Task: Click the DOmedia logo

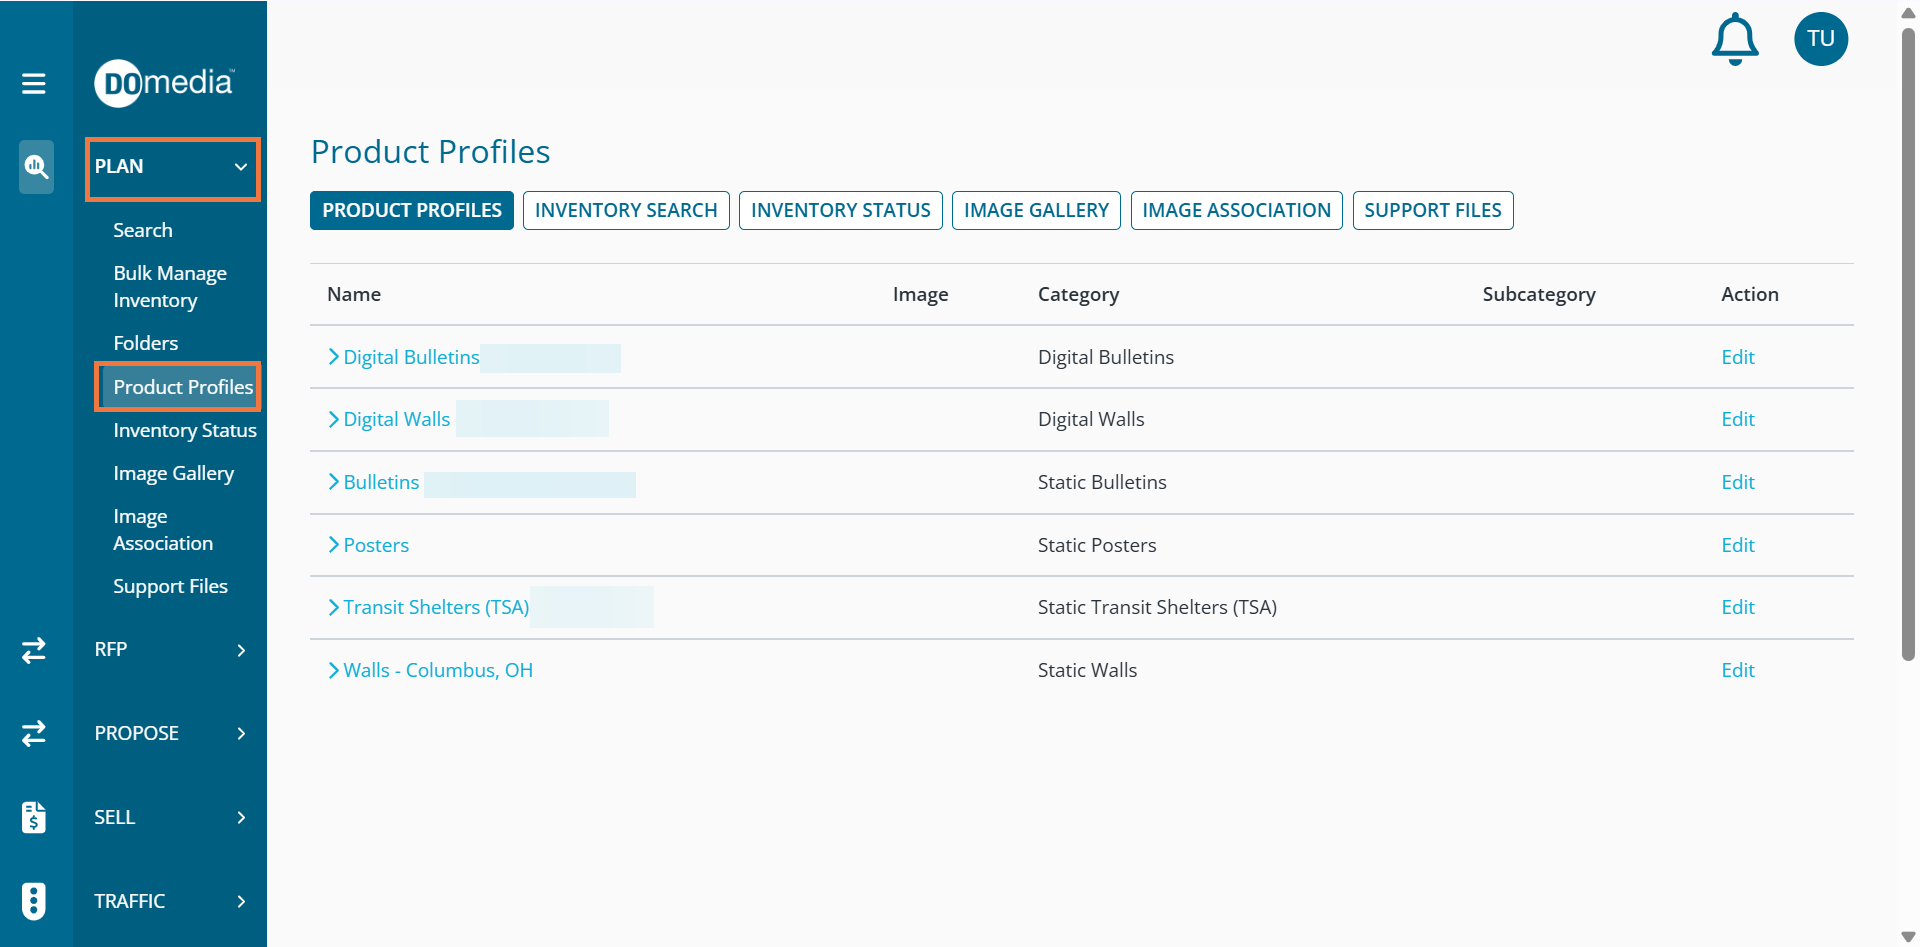Action: coord(164,83)
